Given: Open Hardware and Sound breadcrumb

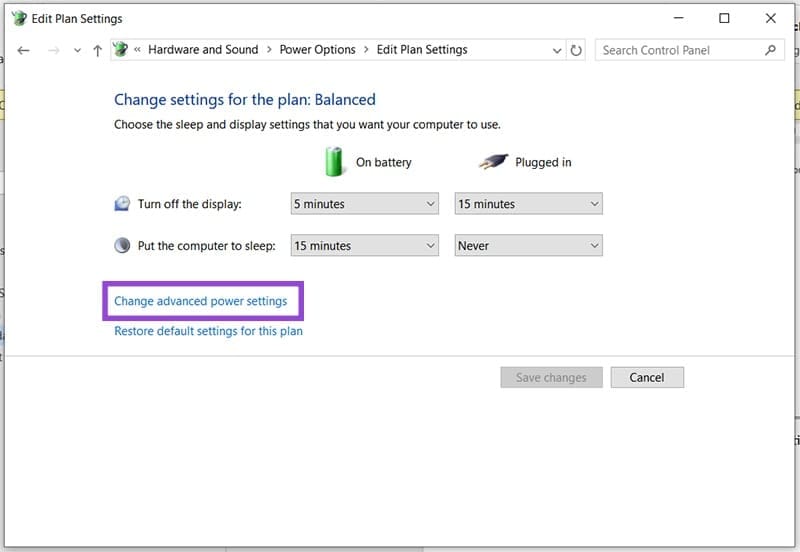Looking at the screenshot, I should pos(203,49).
